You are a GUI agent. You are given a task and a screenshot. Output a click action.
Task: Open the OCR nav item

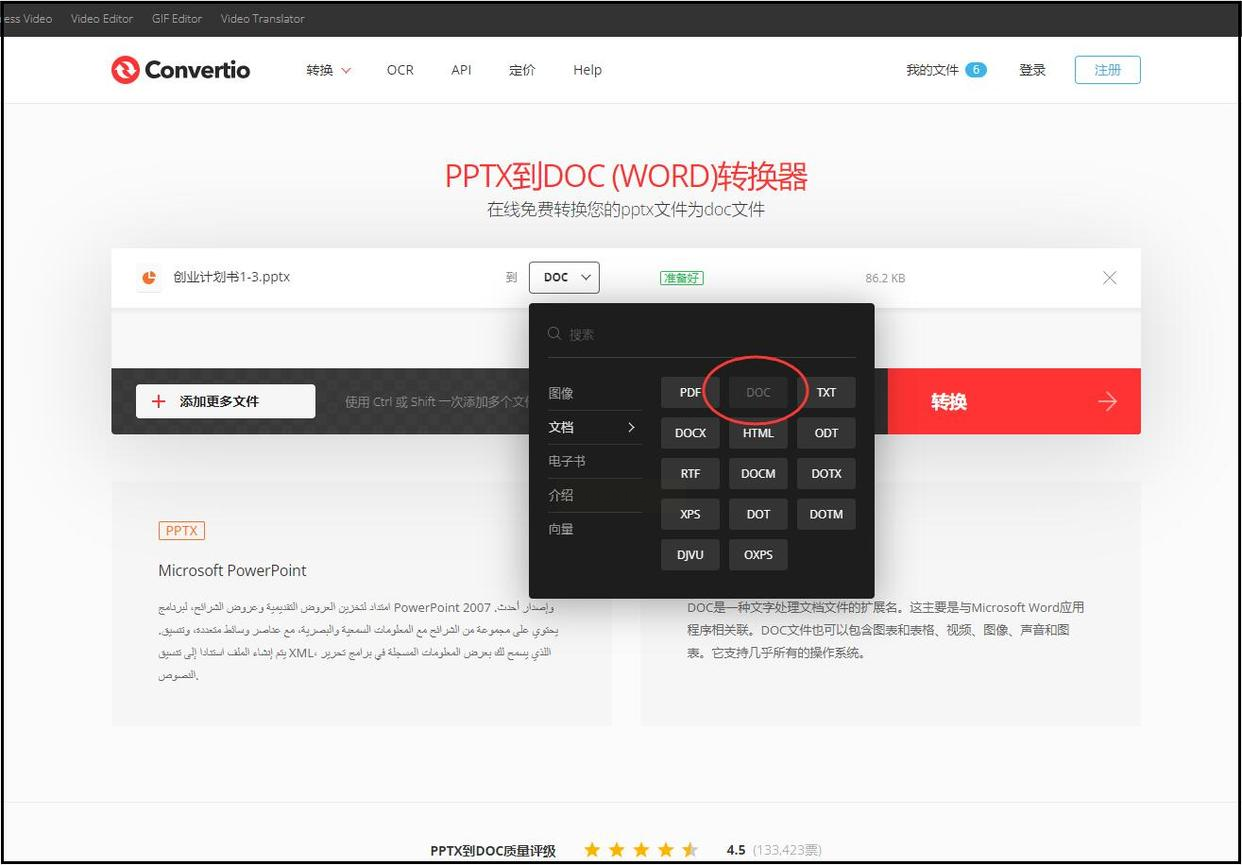point(400,70)
